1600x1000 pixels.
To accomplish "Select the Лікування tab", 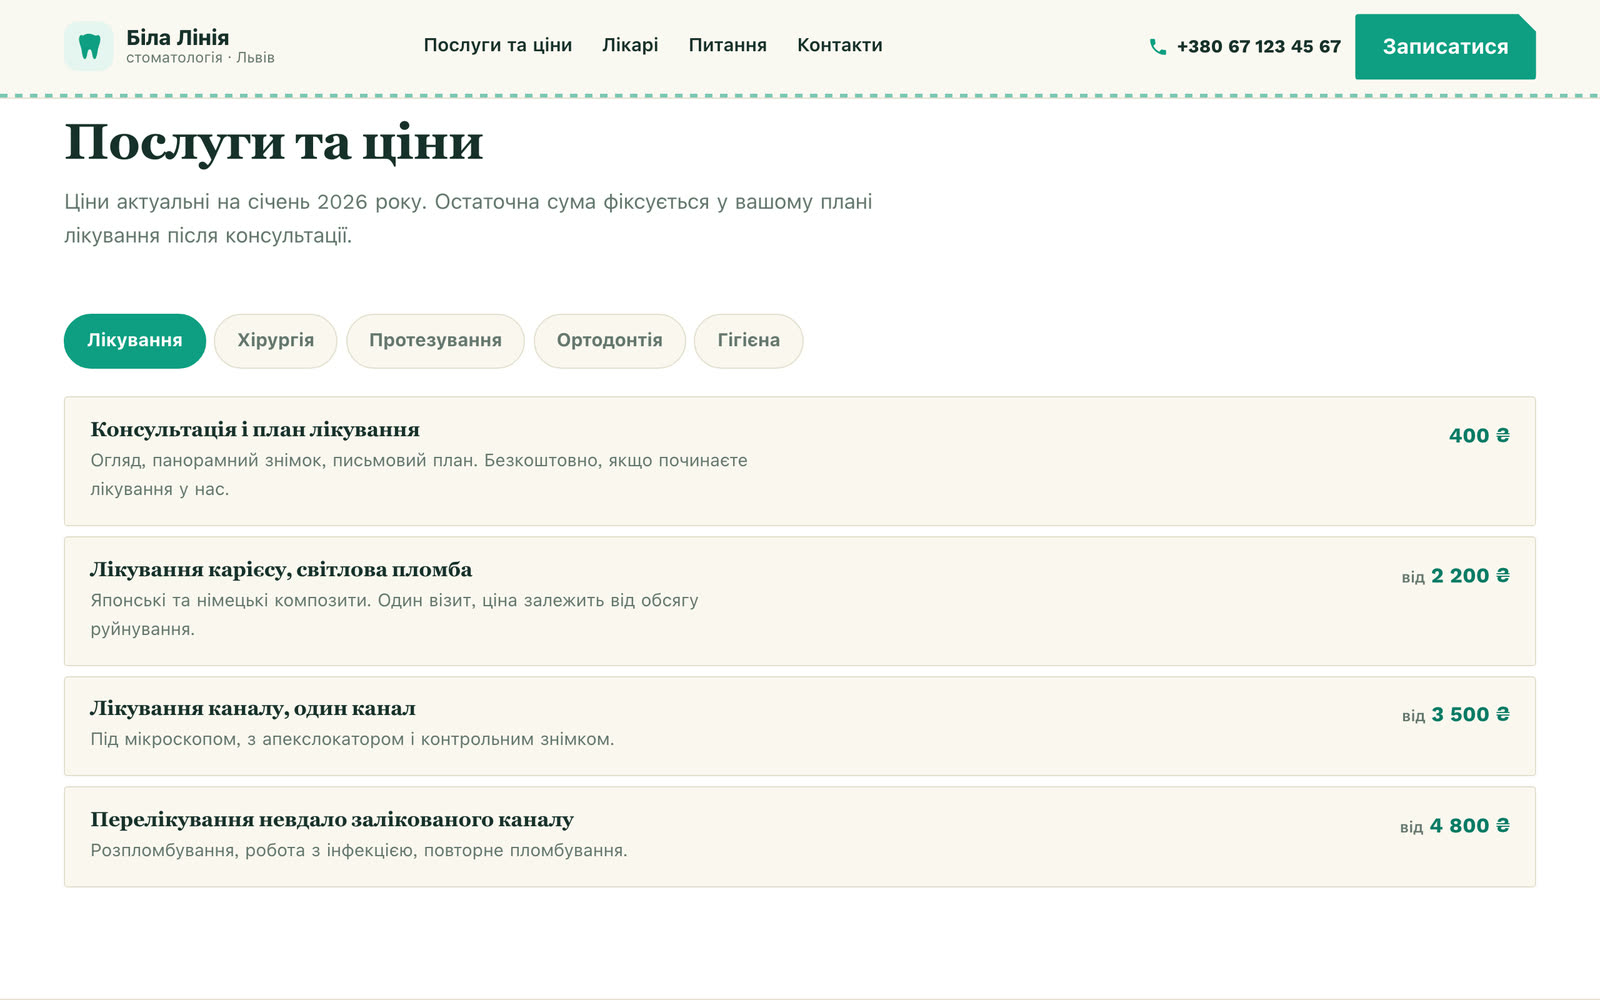I will [x=135, y=341].
